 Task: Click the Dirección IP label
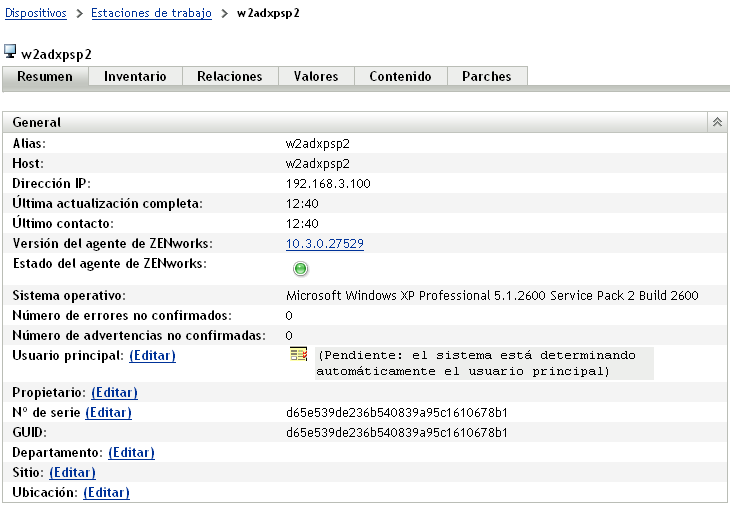click(x=51, y=183)
